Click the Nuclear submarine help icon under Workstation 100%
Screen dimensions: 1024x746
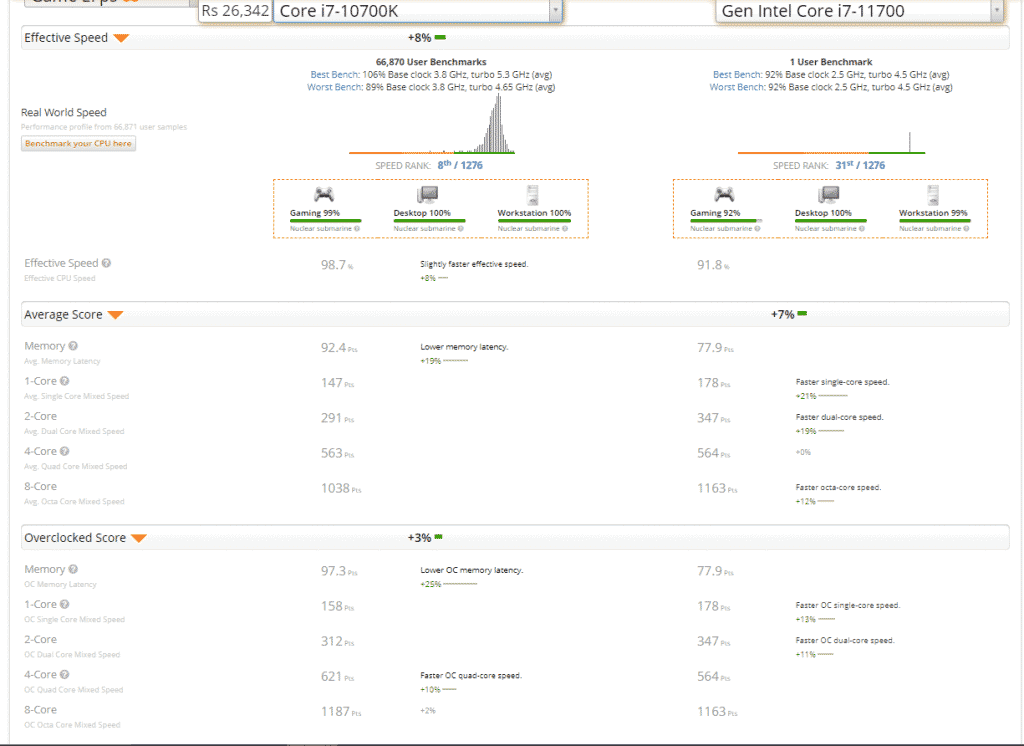point(565,229)
